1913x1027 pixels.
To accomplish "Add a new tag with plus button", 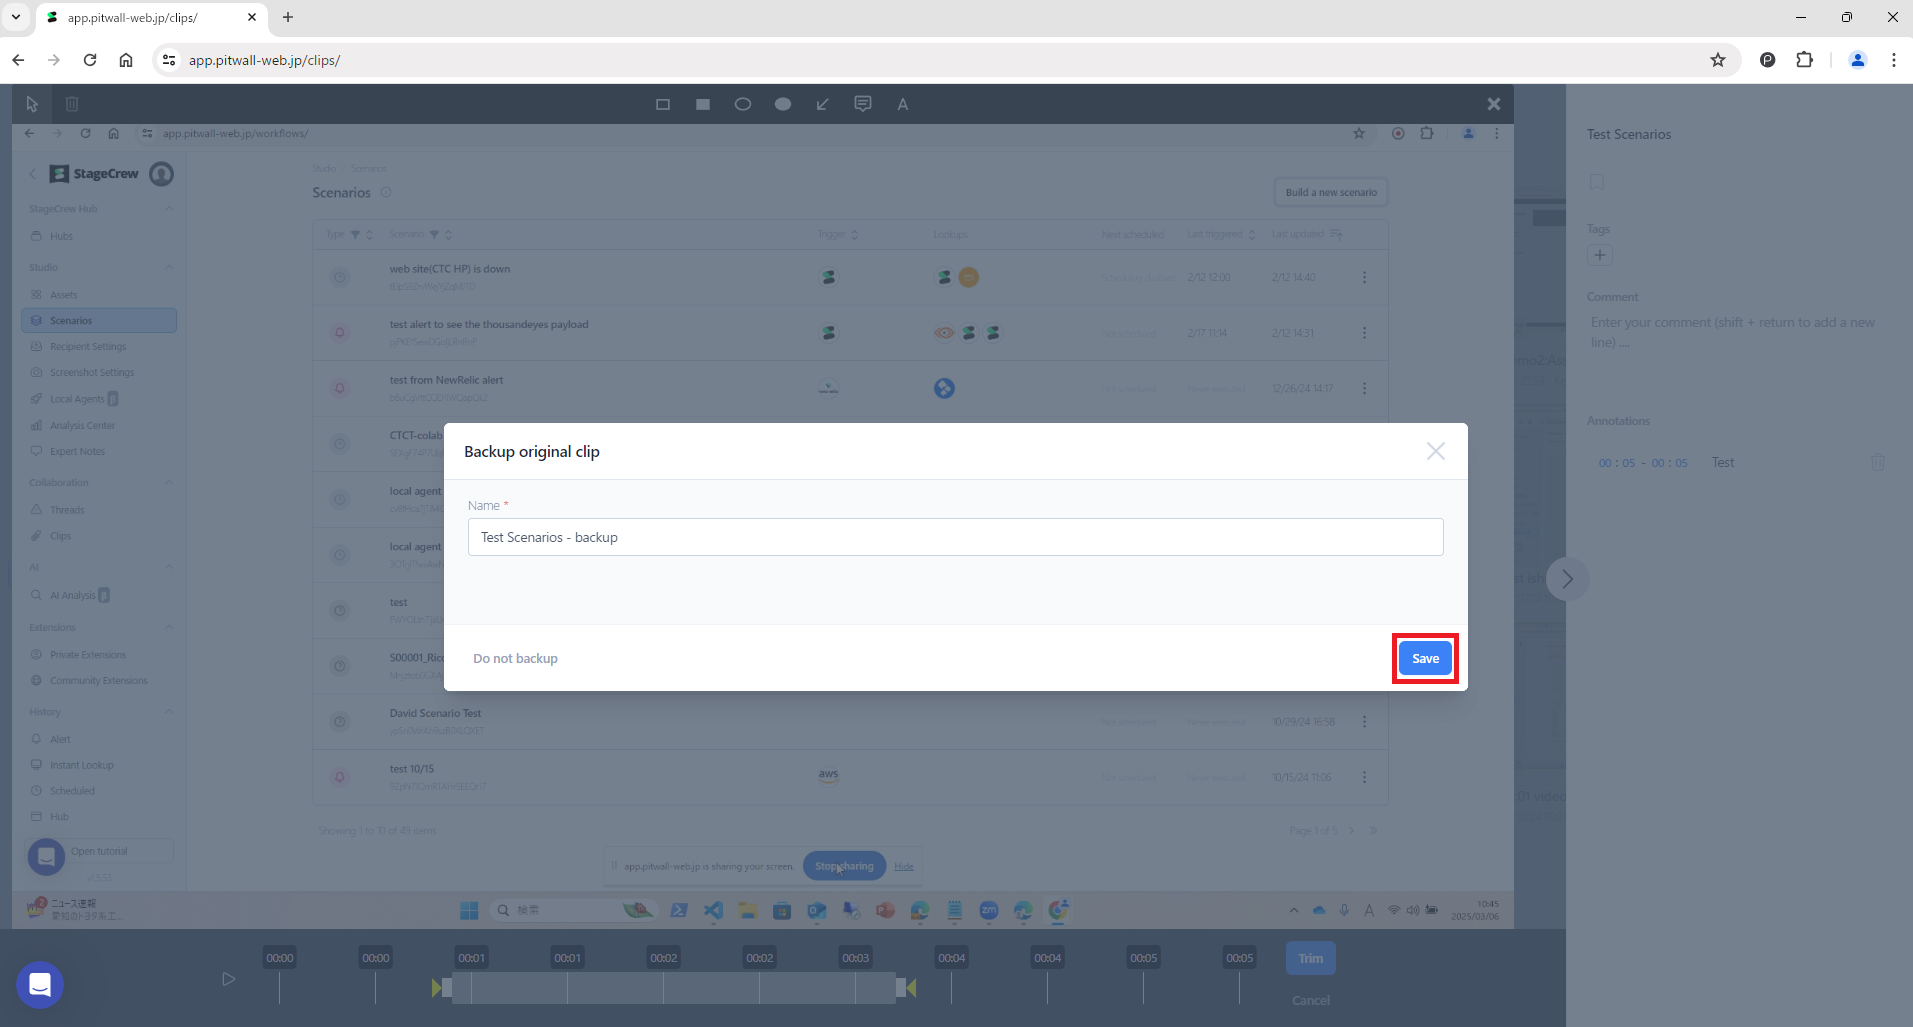I will [x=1599, y=255].
